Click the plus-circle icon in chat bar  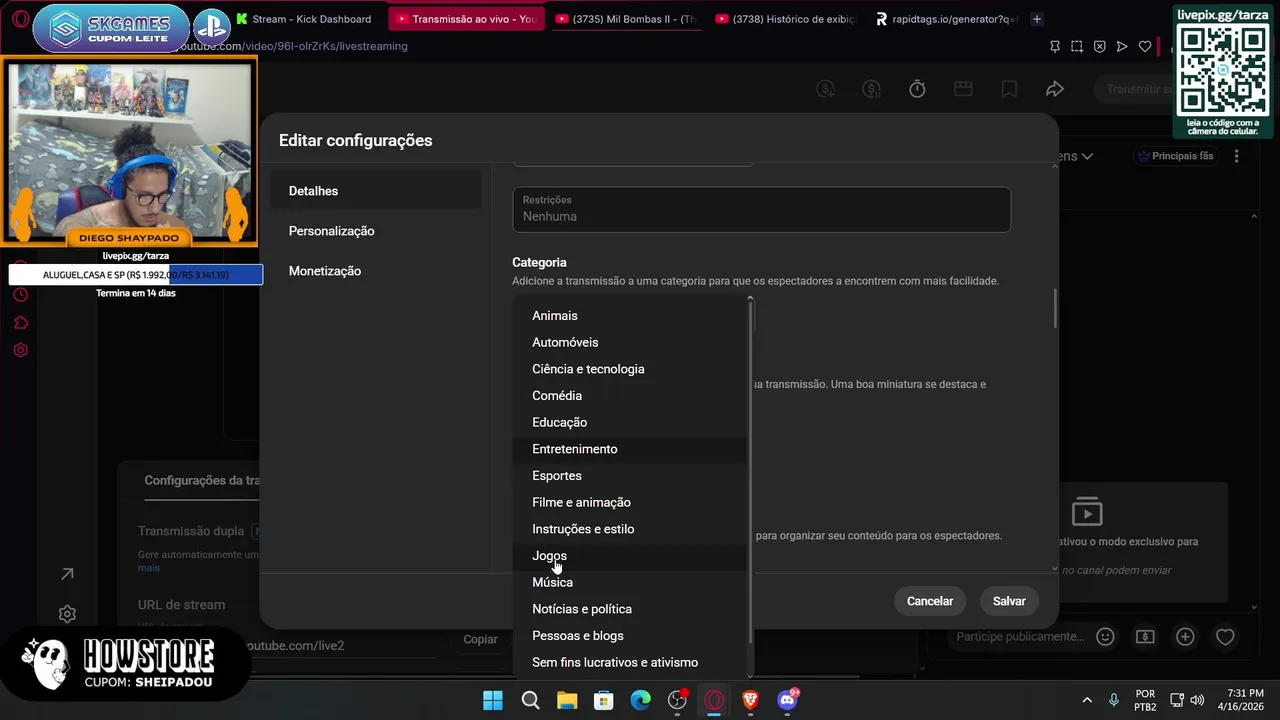pyautogui.click(x=1185, y=636)
